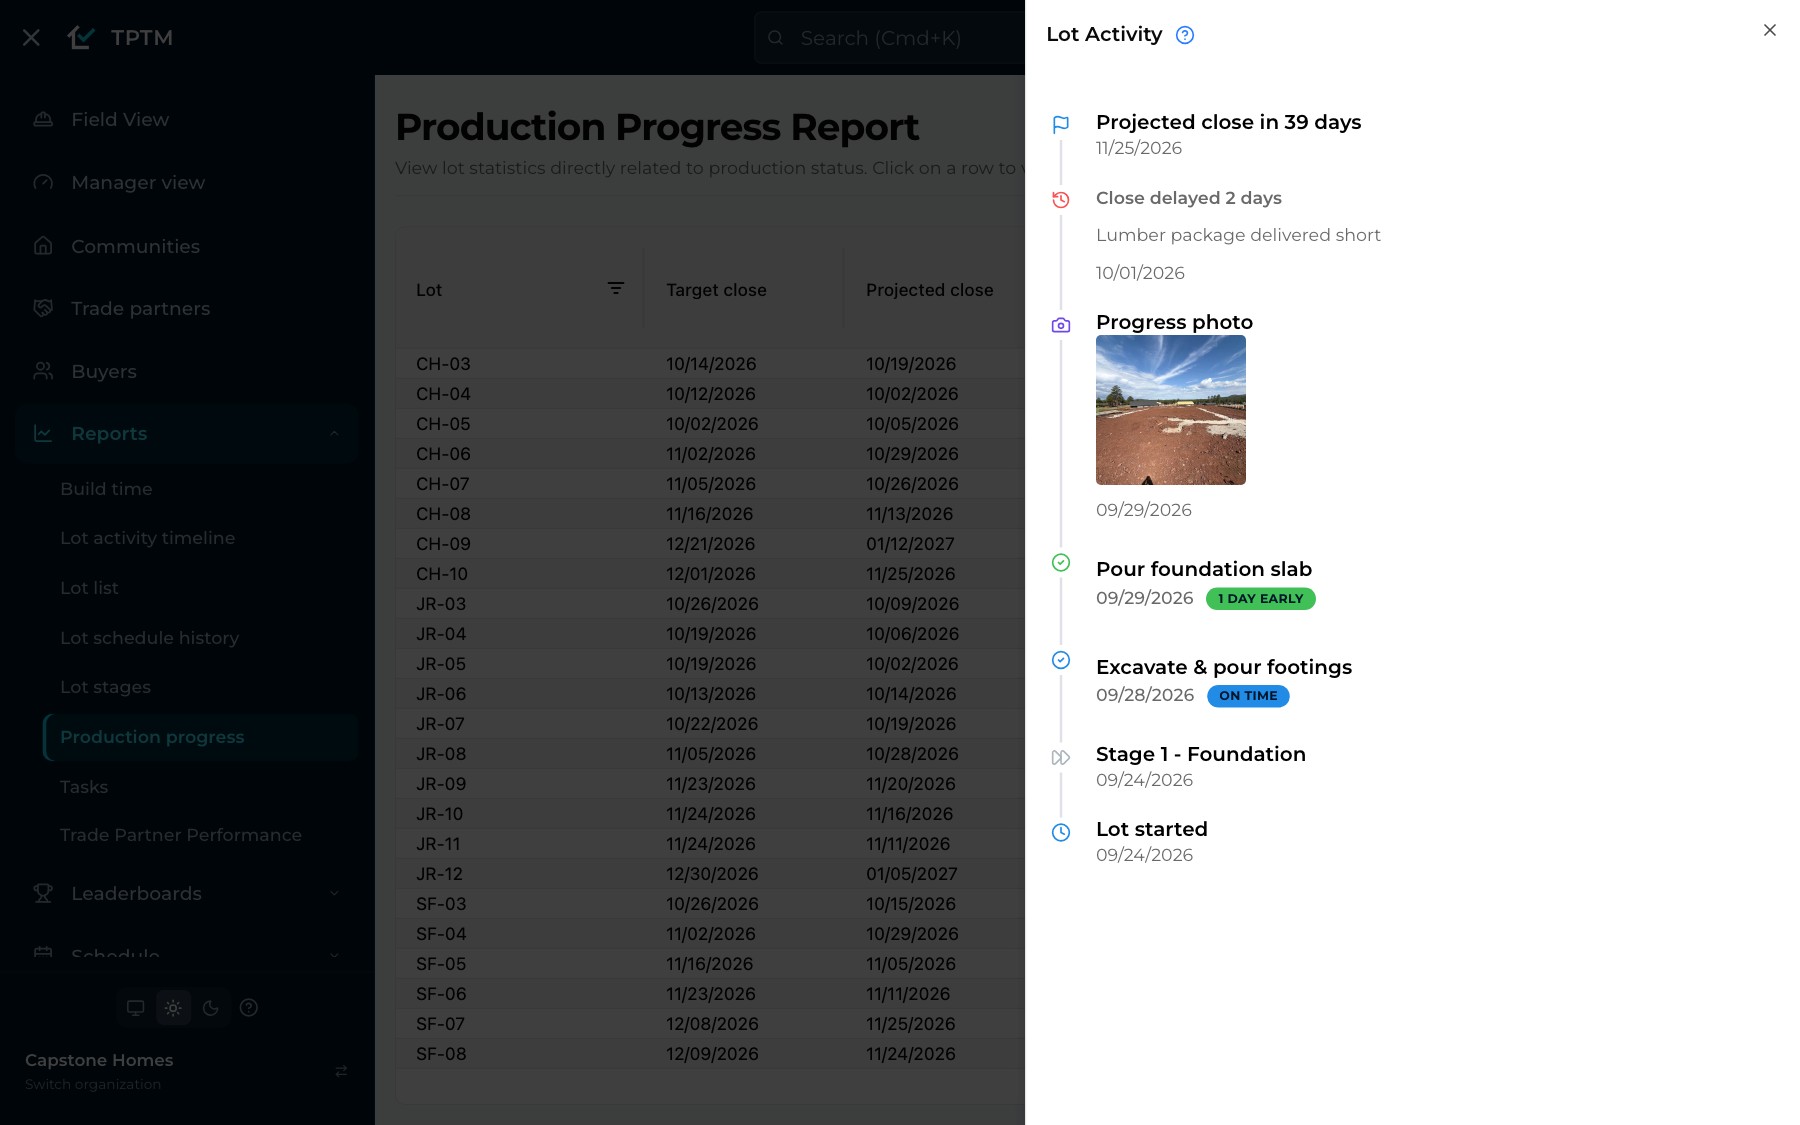This screenshot has width=1800, height=1125.
Task: Select lot row CH-10
Action: point(710,574)
